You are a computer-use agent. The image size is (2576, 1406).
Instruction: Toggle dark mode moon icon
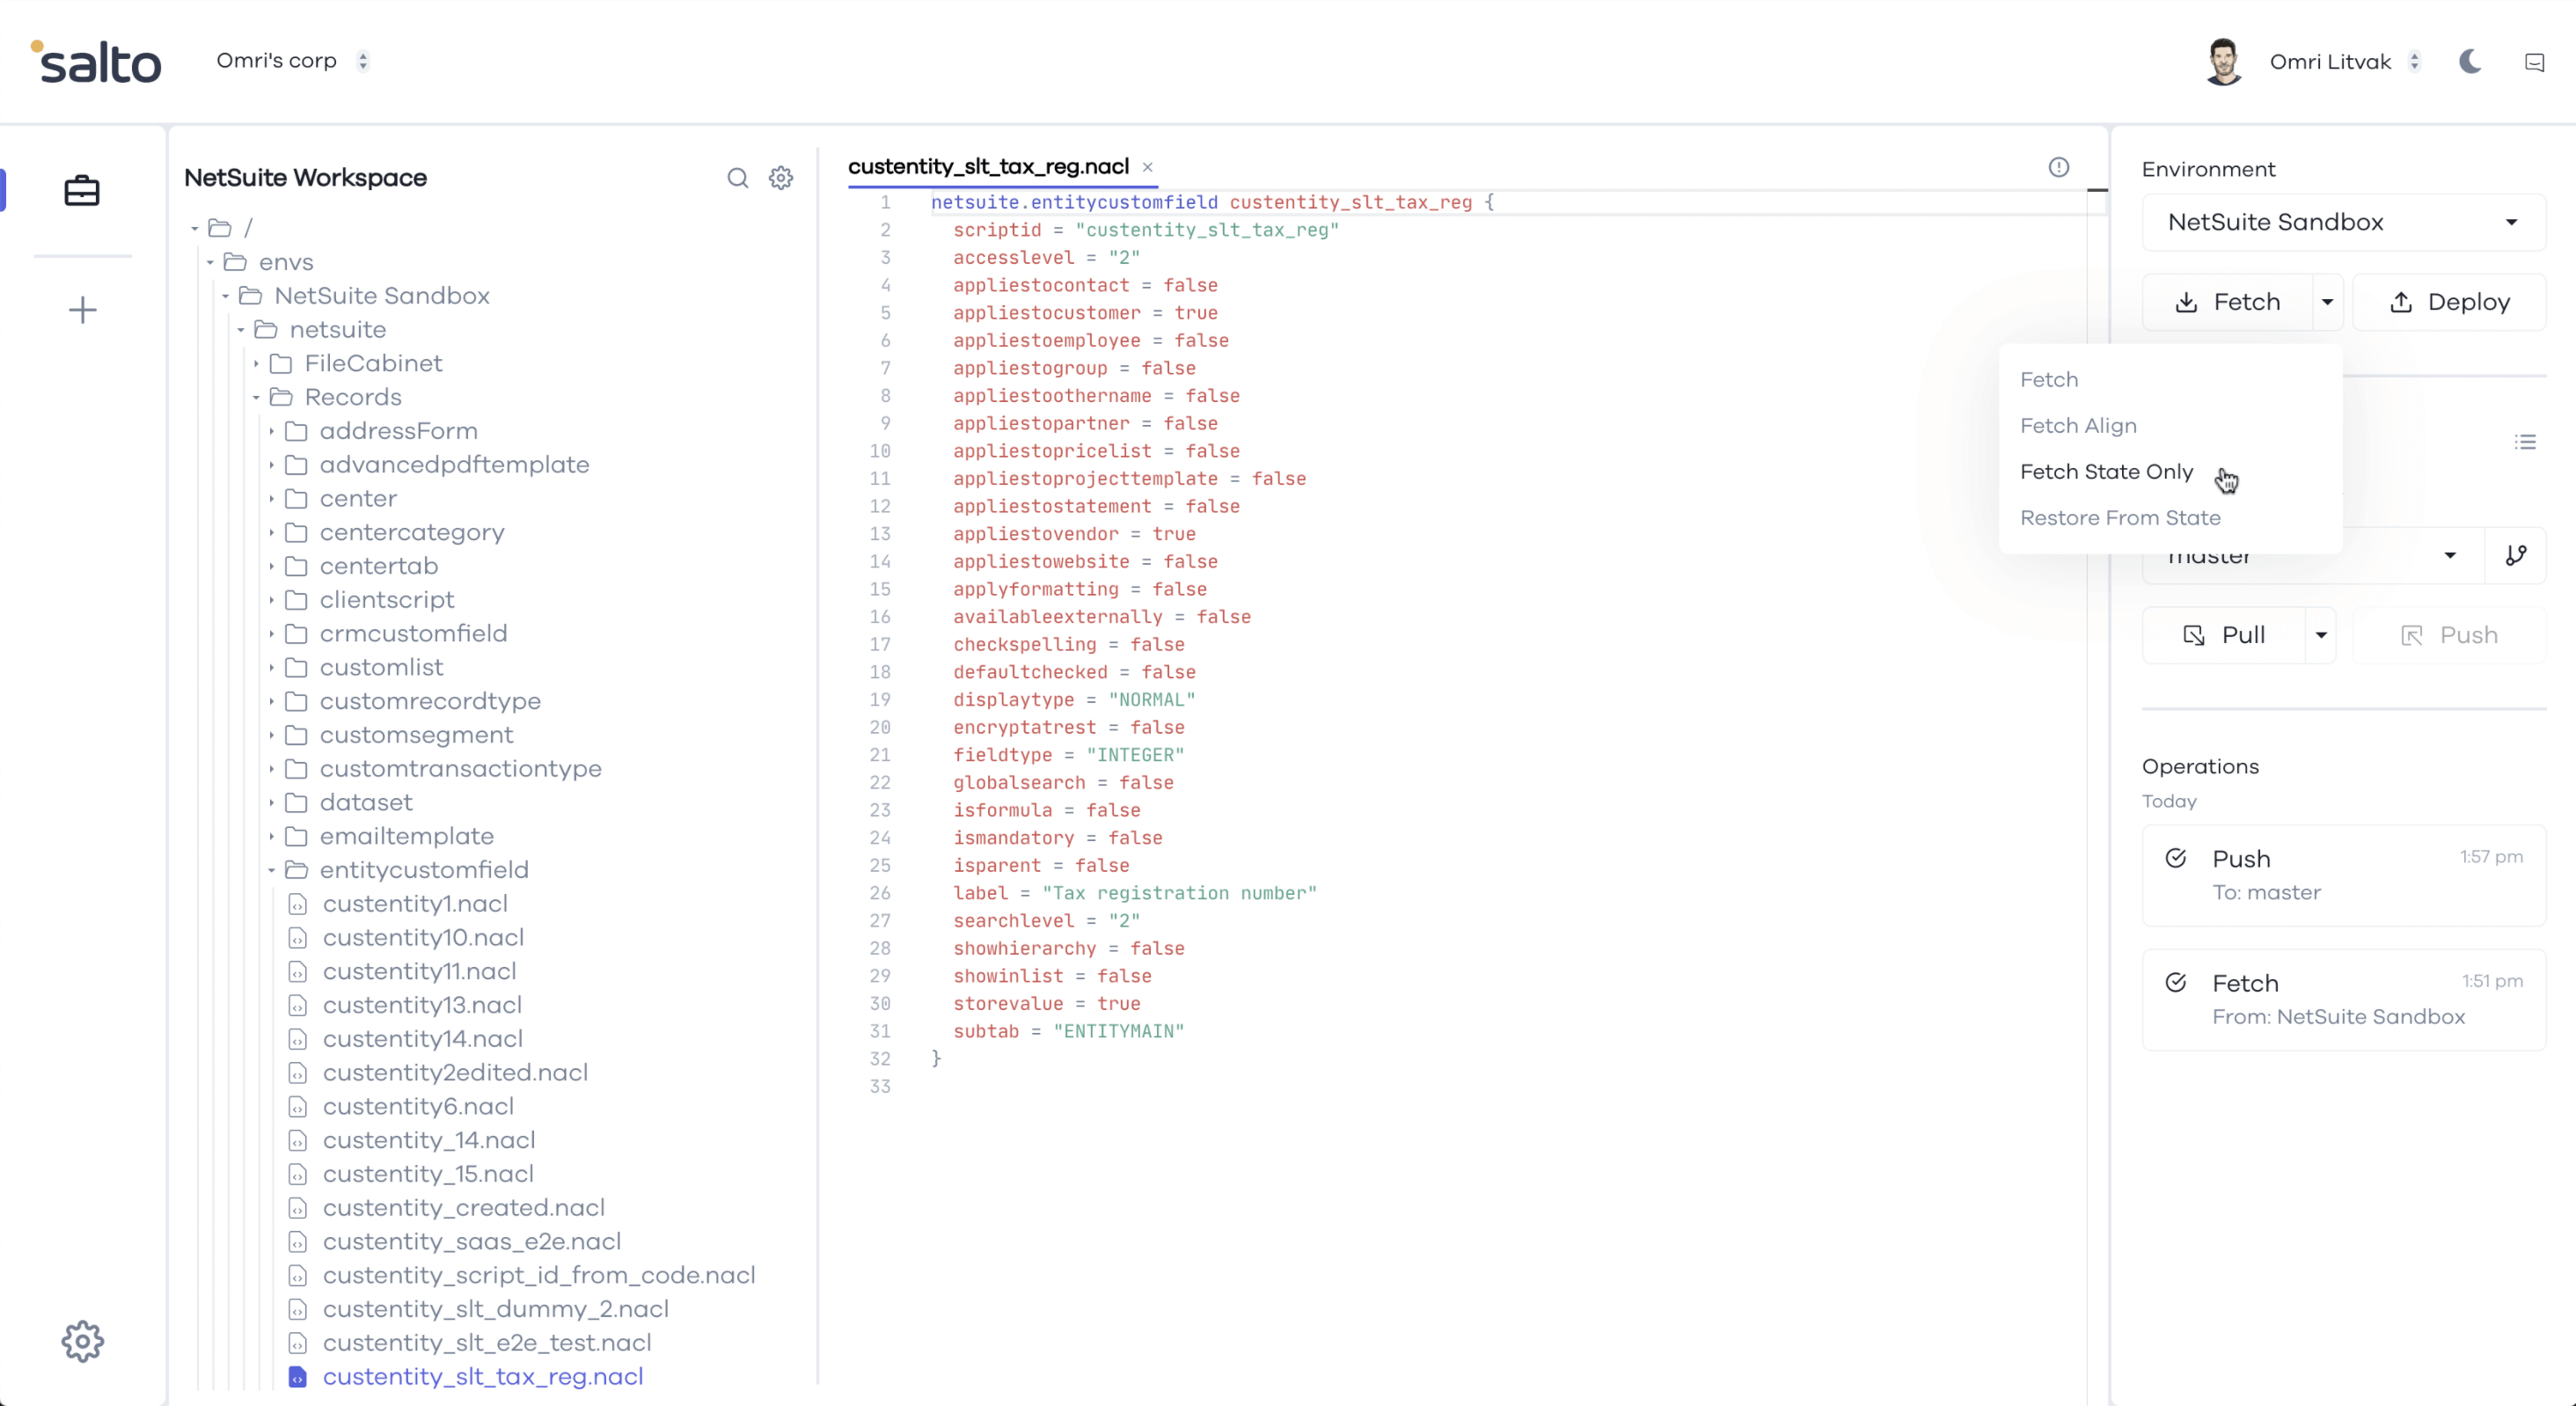pyautogui.click(x=2470, y=62)
